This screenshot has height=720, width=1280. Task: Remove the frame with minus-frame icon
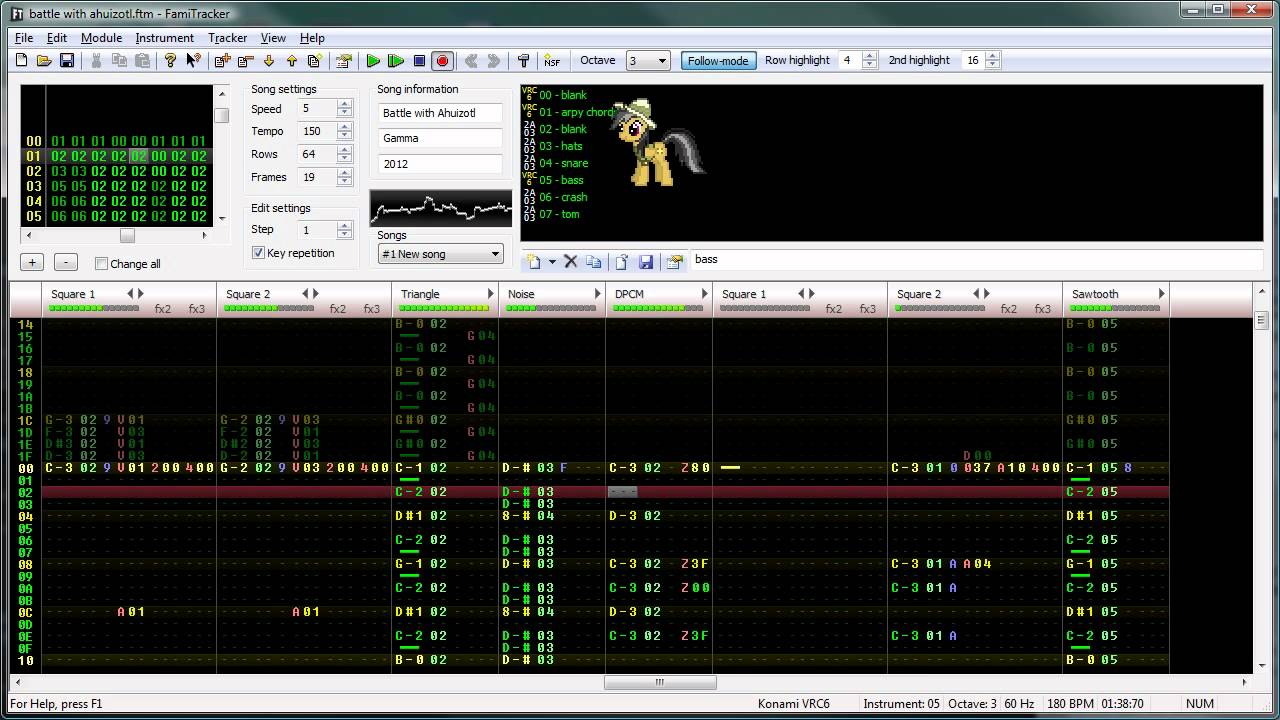[246, 61]
